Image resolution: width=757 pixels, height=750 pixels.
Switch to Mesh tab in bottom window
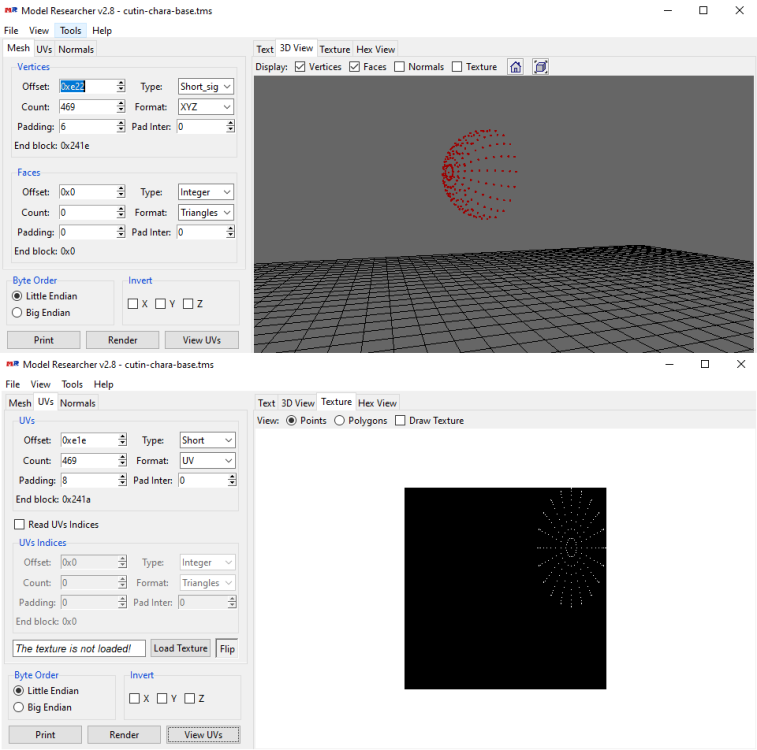tap(20, 403)
